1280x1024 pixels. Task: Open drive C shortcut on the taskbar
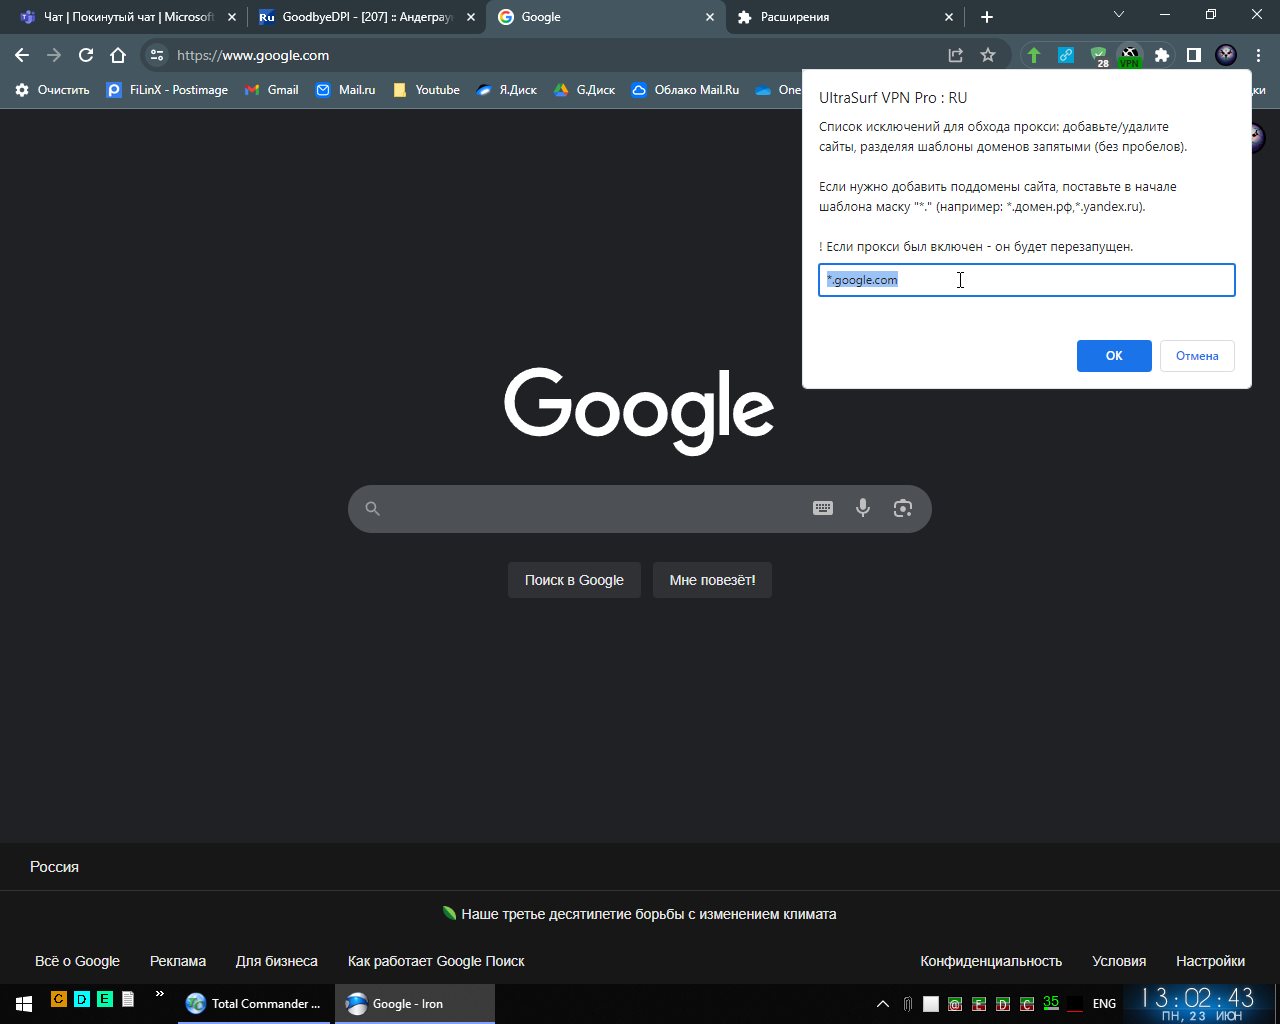click(x=59, y=999)
